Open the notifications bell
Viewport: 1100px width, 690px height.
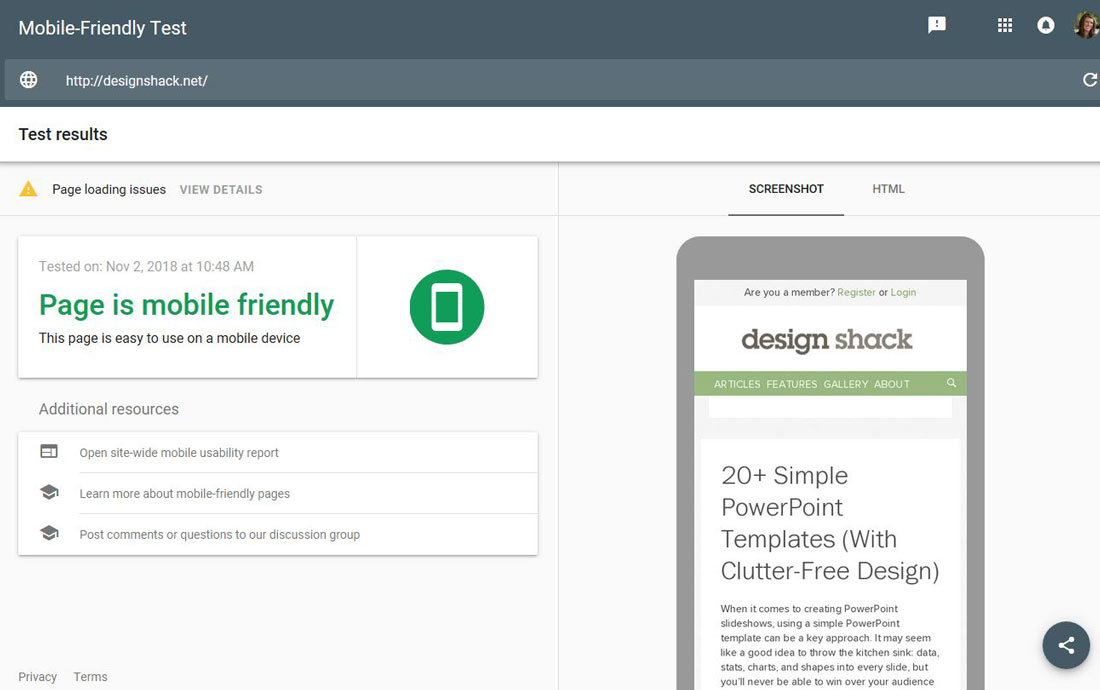pyautogui.click(x=1045, y=24)
